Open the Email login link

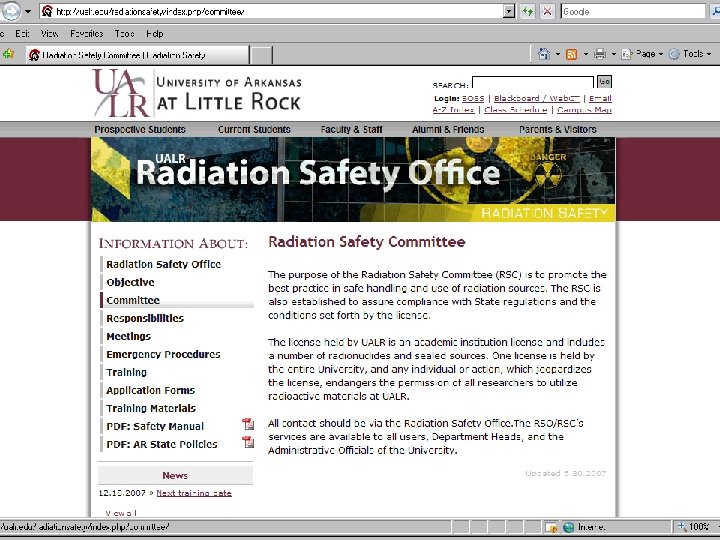(x=600, y=98)
